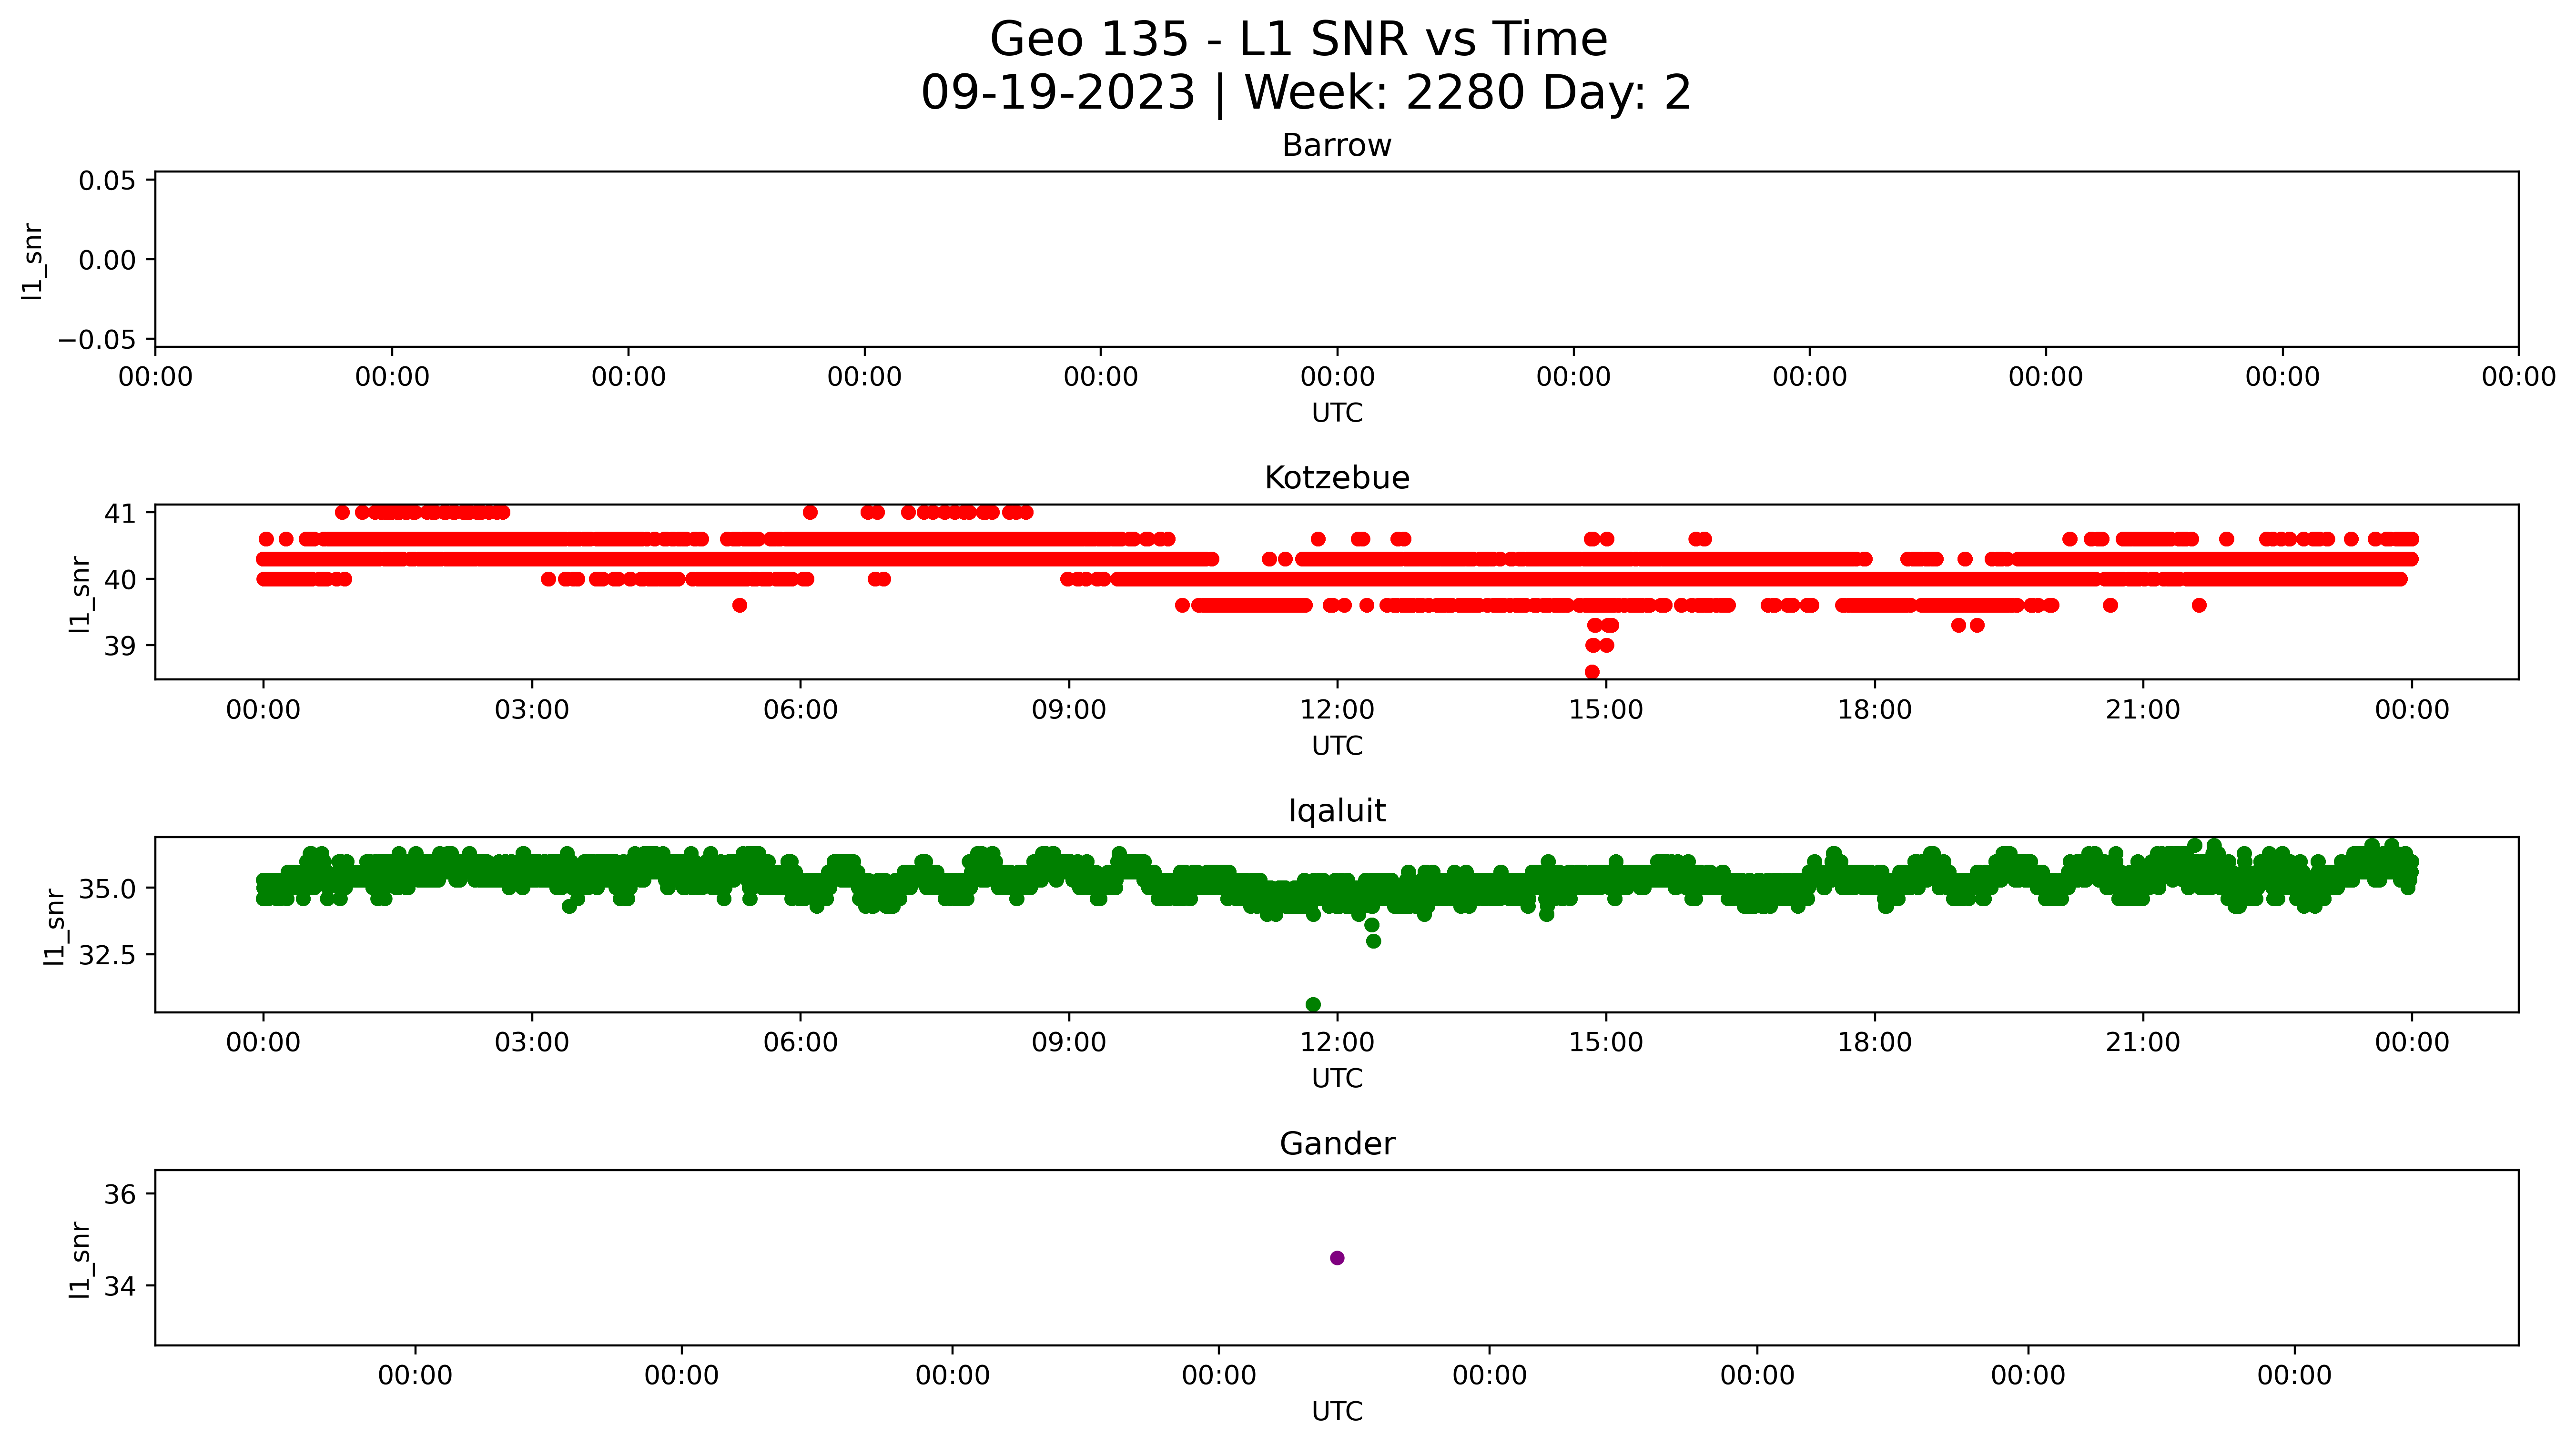Click the l1_snr y-axis label of Kotzebue plot
This screenshot has width=2576, height=1445.
pos(80,594)
